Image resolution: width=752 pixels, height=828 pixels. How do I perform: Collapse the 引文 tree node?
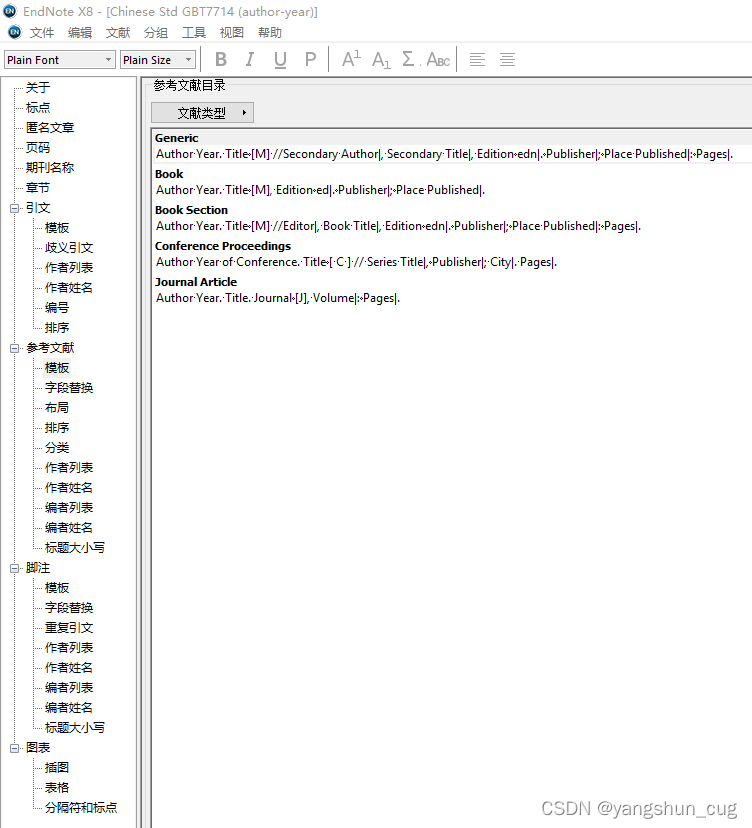(14, 208)
